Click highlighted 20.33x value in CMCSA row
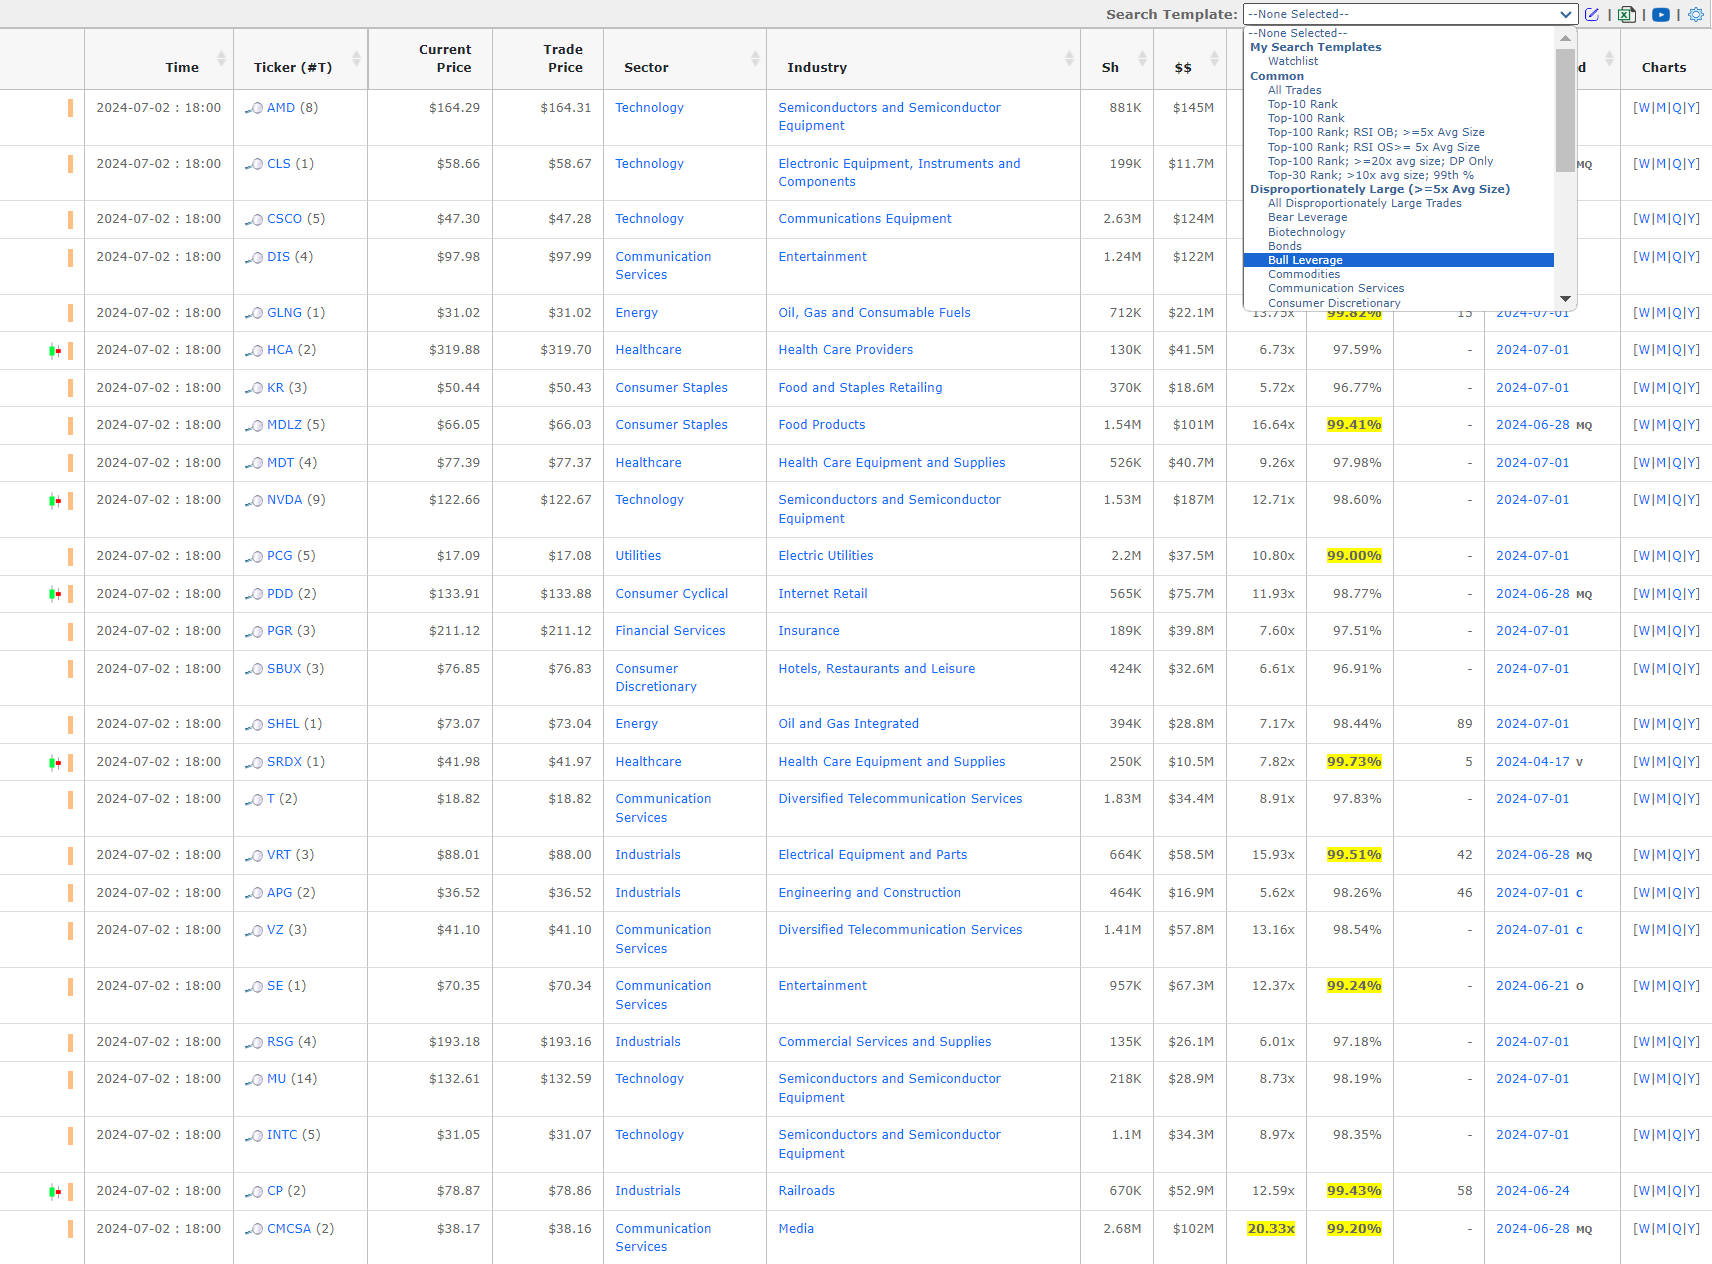The height and width of the screenshot is (1264, 1712). [x=1271, y=1229]
